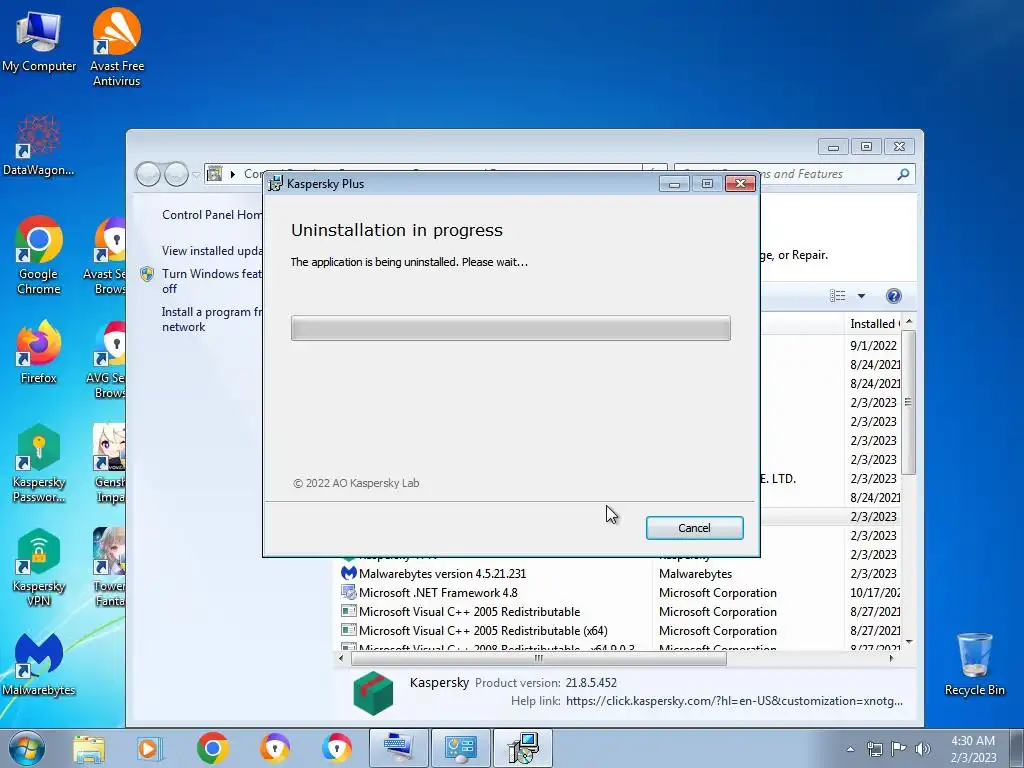The width and height of the screenshot is (1024, 768).
Task: Click 9/1/2022 installed date cell
Action: pos(873,345)
